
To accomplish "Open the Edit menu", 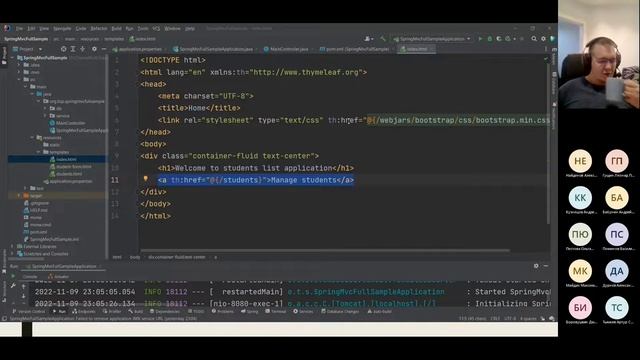I will [31, 29].
